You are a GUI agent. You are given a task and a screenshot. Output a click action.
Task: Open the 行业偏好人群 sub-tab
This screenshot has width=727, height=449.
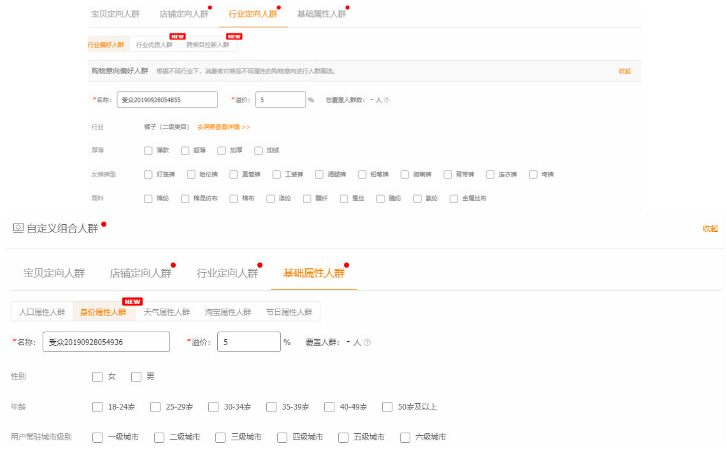106,45
